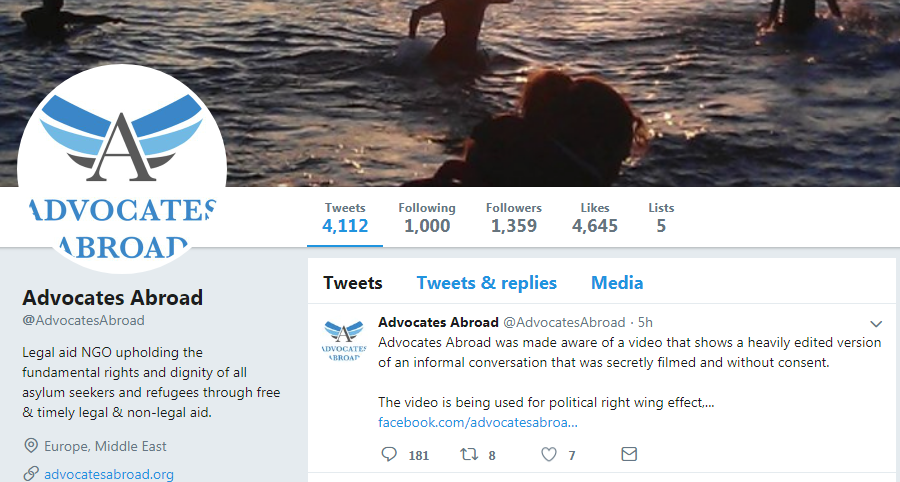Visit advocatesabroad.org website link
This screenshot has width=900, height=482.
(x=109, y=474)
